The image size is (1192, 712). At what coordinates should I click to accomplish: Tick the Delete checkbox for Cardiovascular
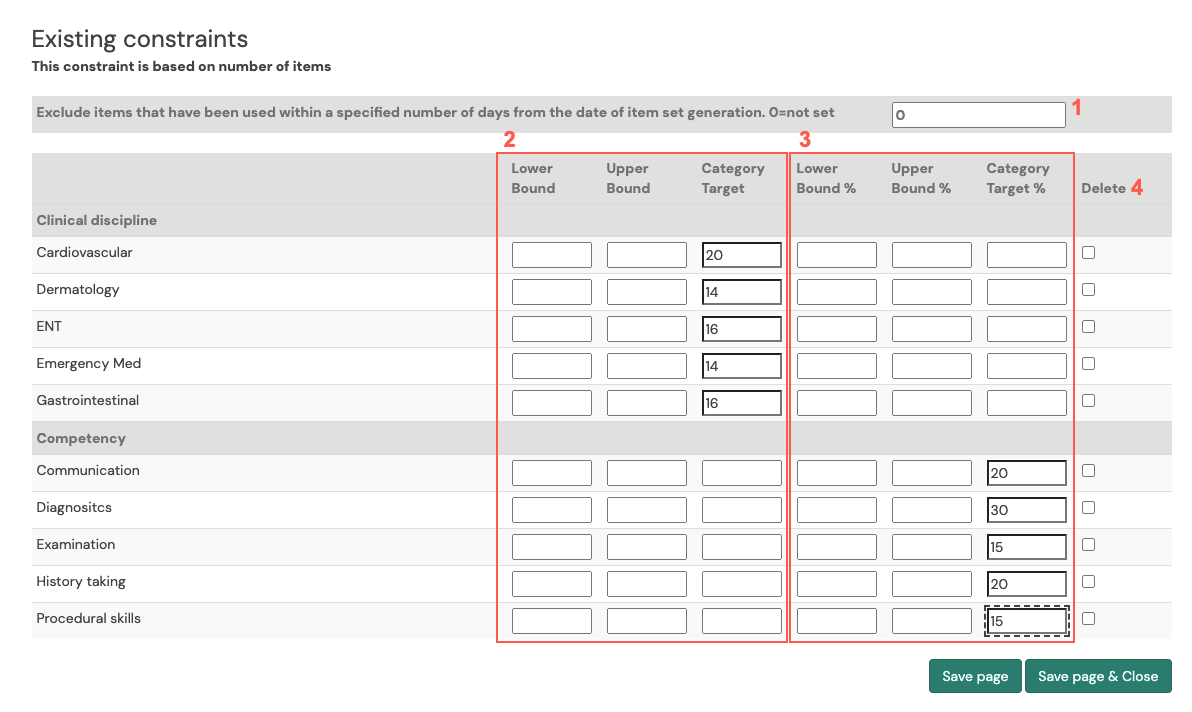click(x=1089, y=253)
